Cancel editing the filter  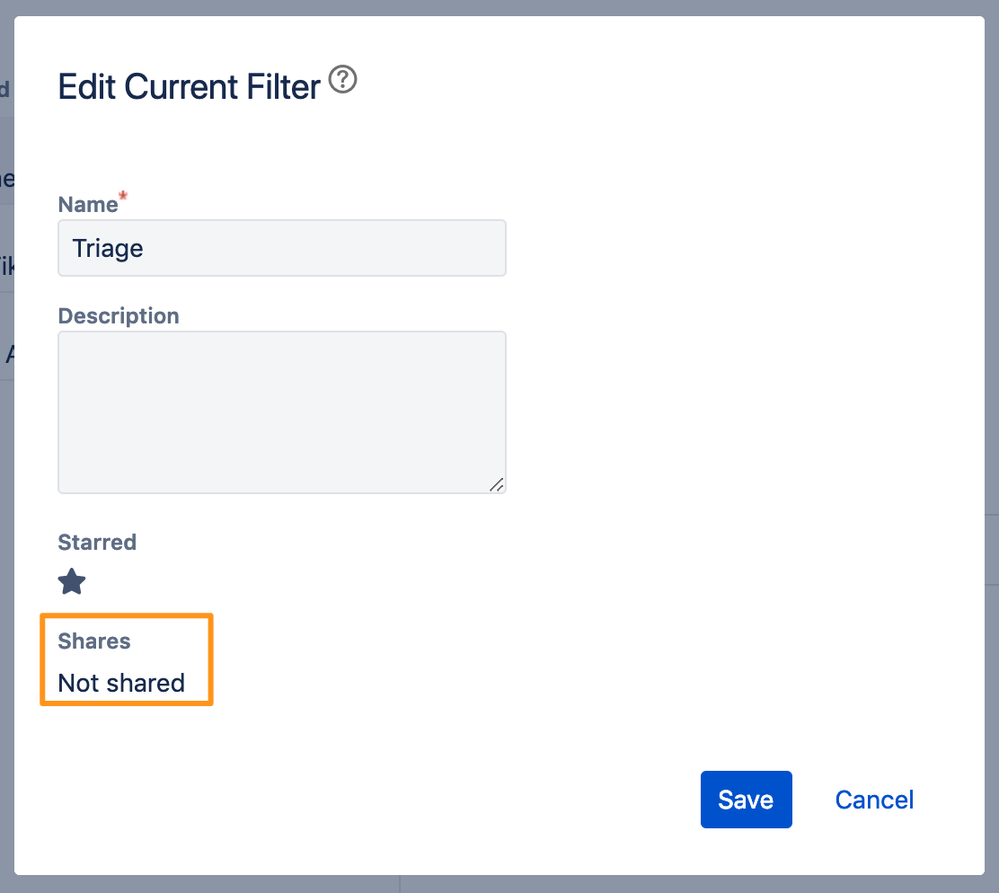[874, 800]
